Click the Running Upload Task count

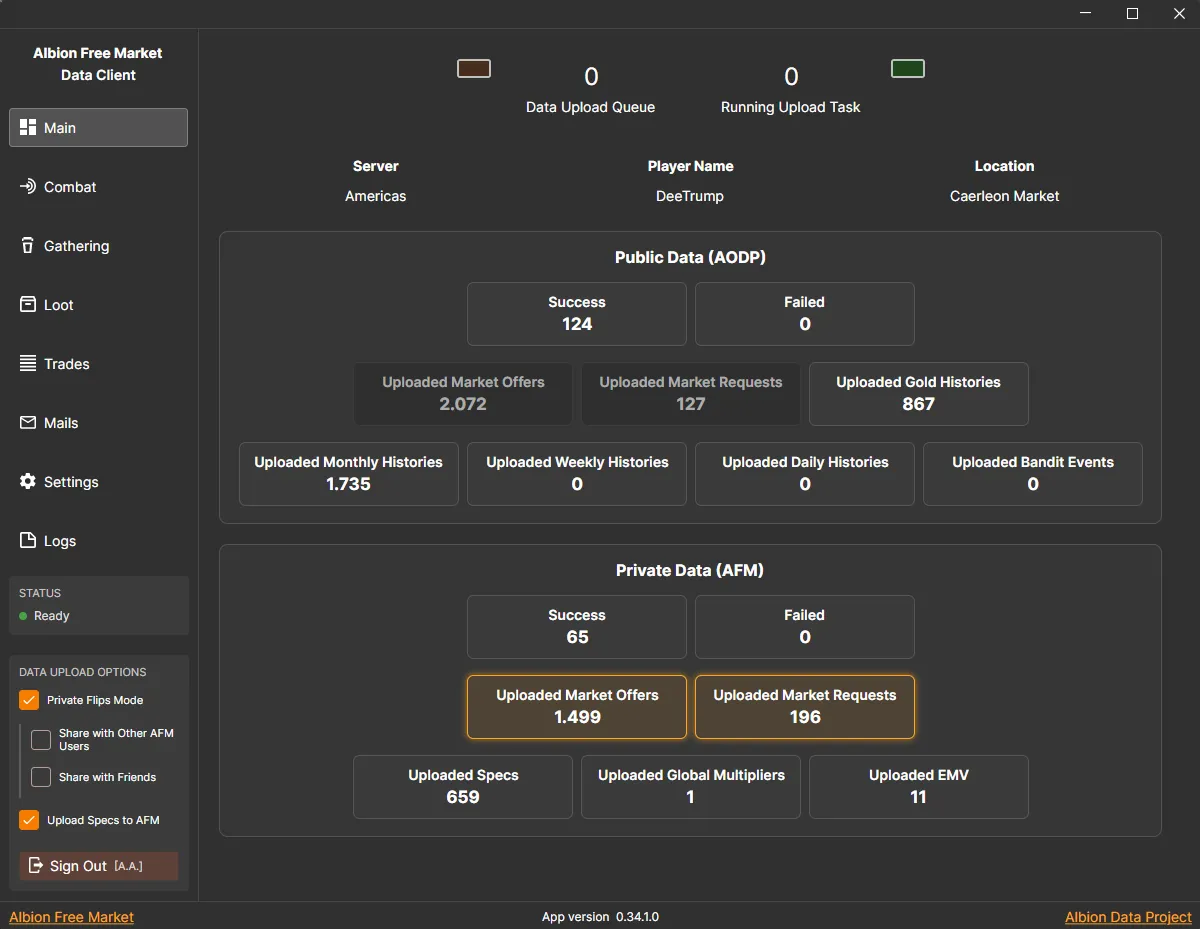tap(791, 77)
